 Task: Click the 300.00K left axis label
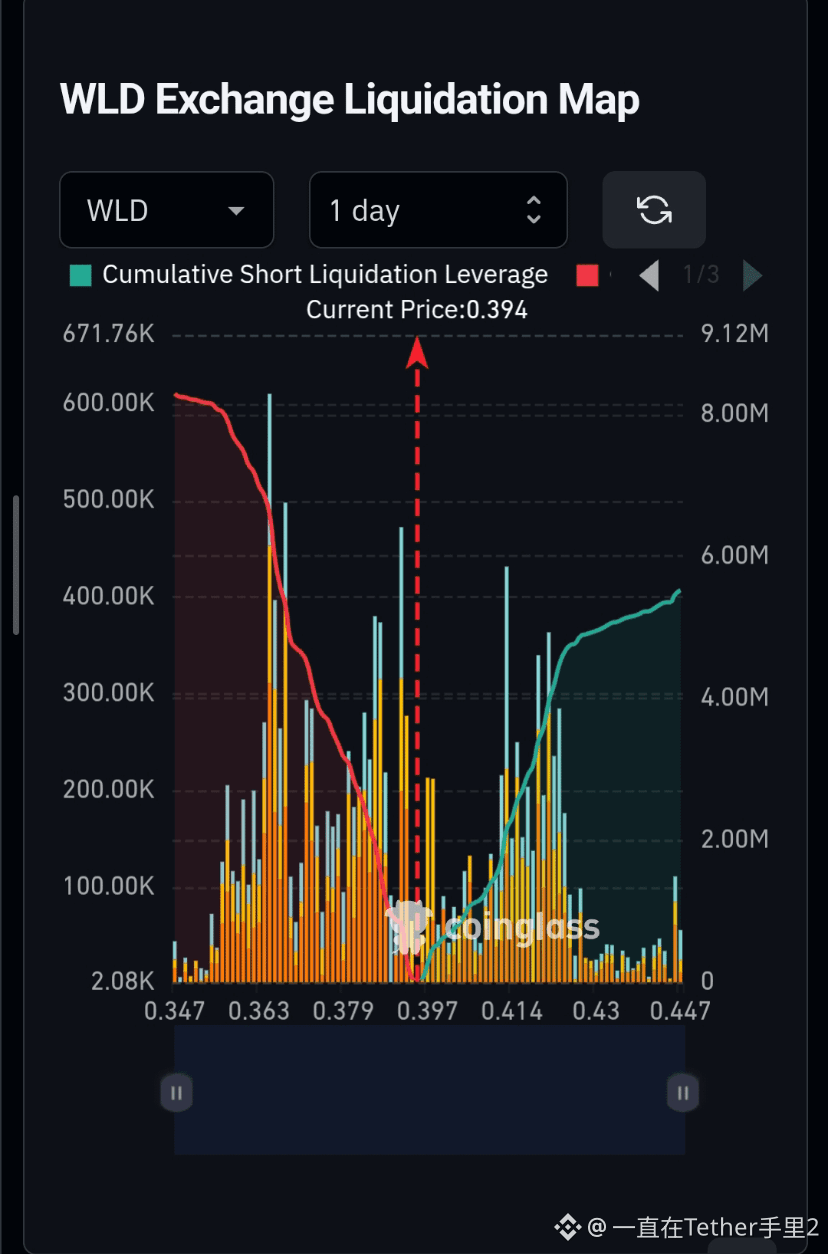click(109, 693)
